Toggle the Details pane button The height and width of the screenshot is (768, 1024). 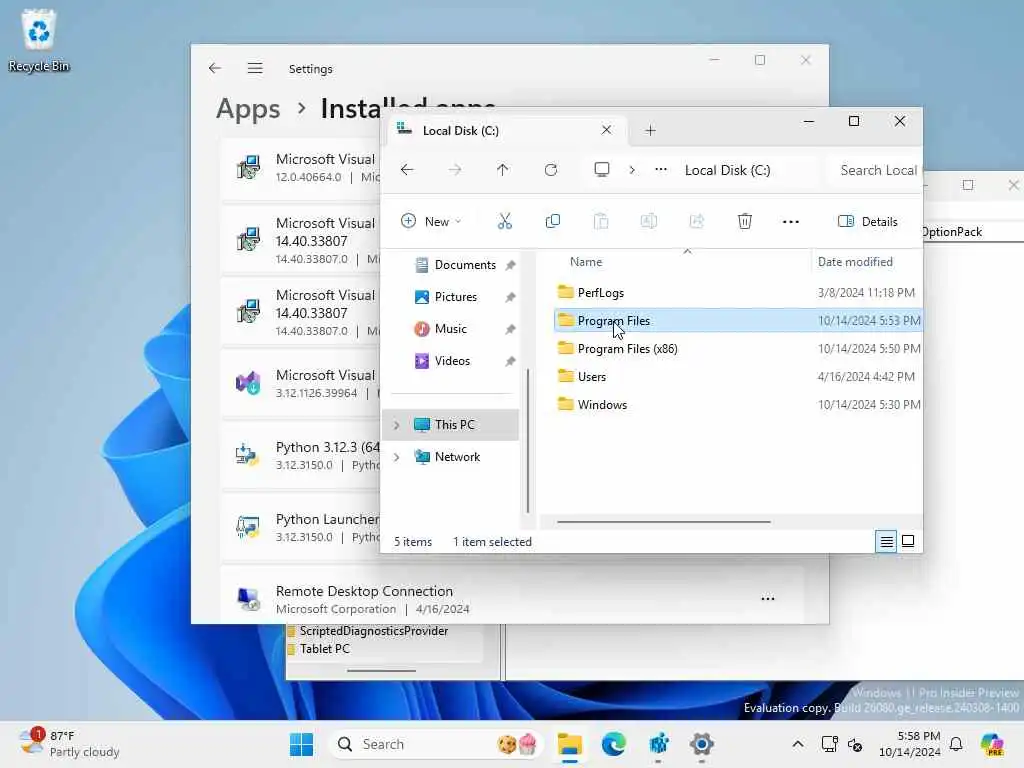tap(868, 221)
